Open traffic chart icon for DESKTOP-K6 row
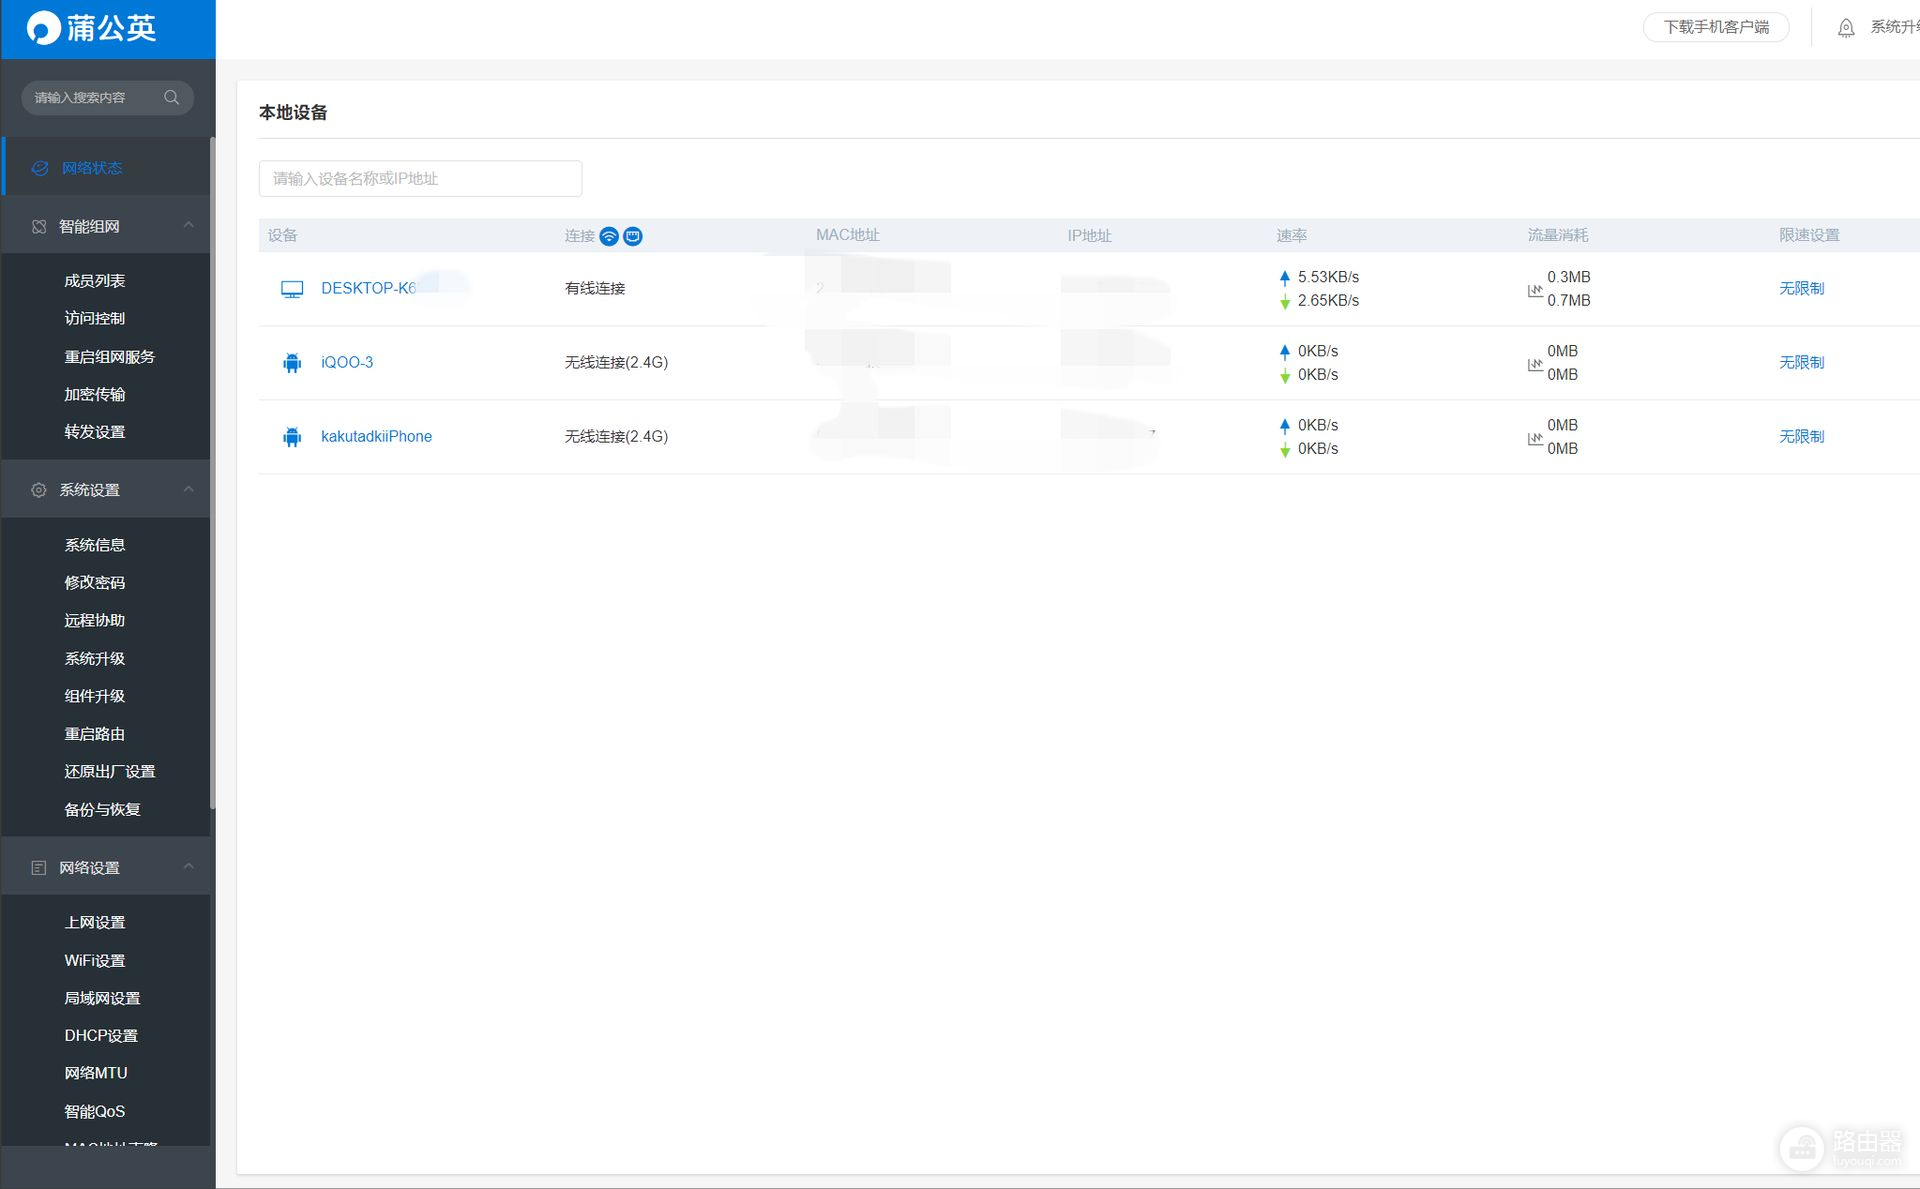Viewport: 1920px width, 1189px height. click(x=1535, y=291)
